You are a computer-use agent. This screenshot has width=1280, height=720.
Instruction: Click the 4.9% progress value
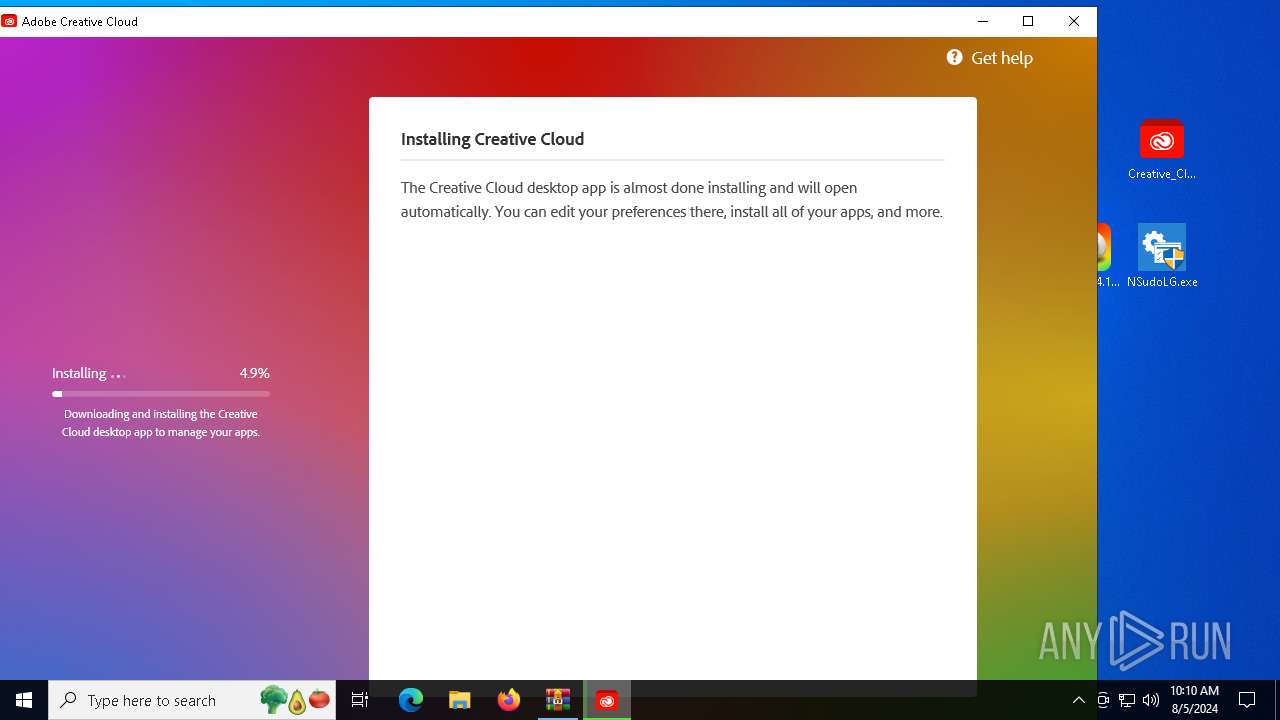pos(254,373)
